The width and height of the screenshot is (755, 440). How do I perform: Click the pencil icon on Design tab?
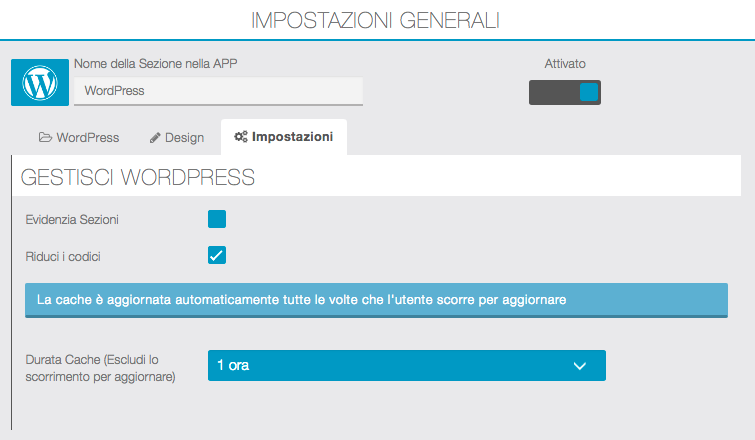coord(155,137)
